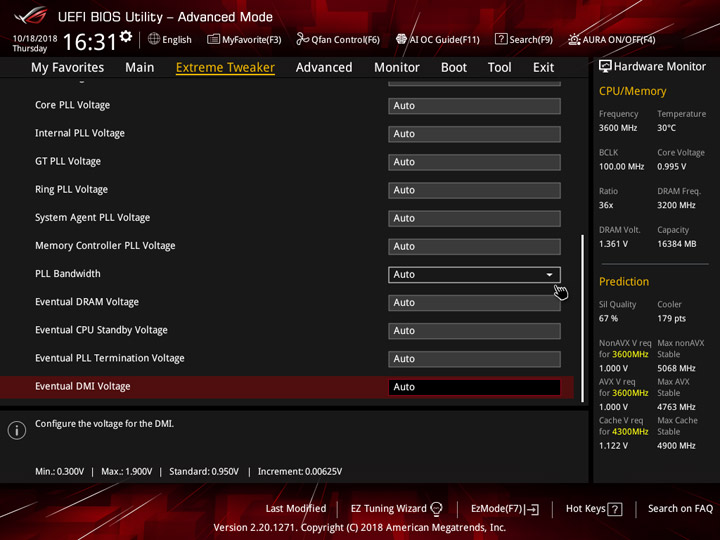Click the info icon in help area
This screenshot has height=540, width=720.
tap(17, 430)
